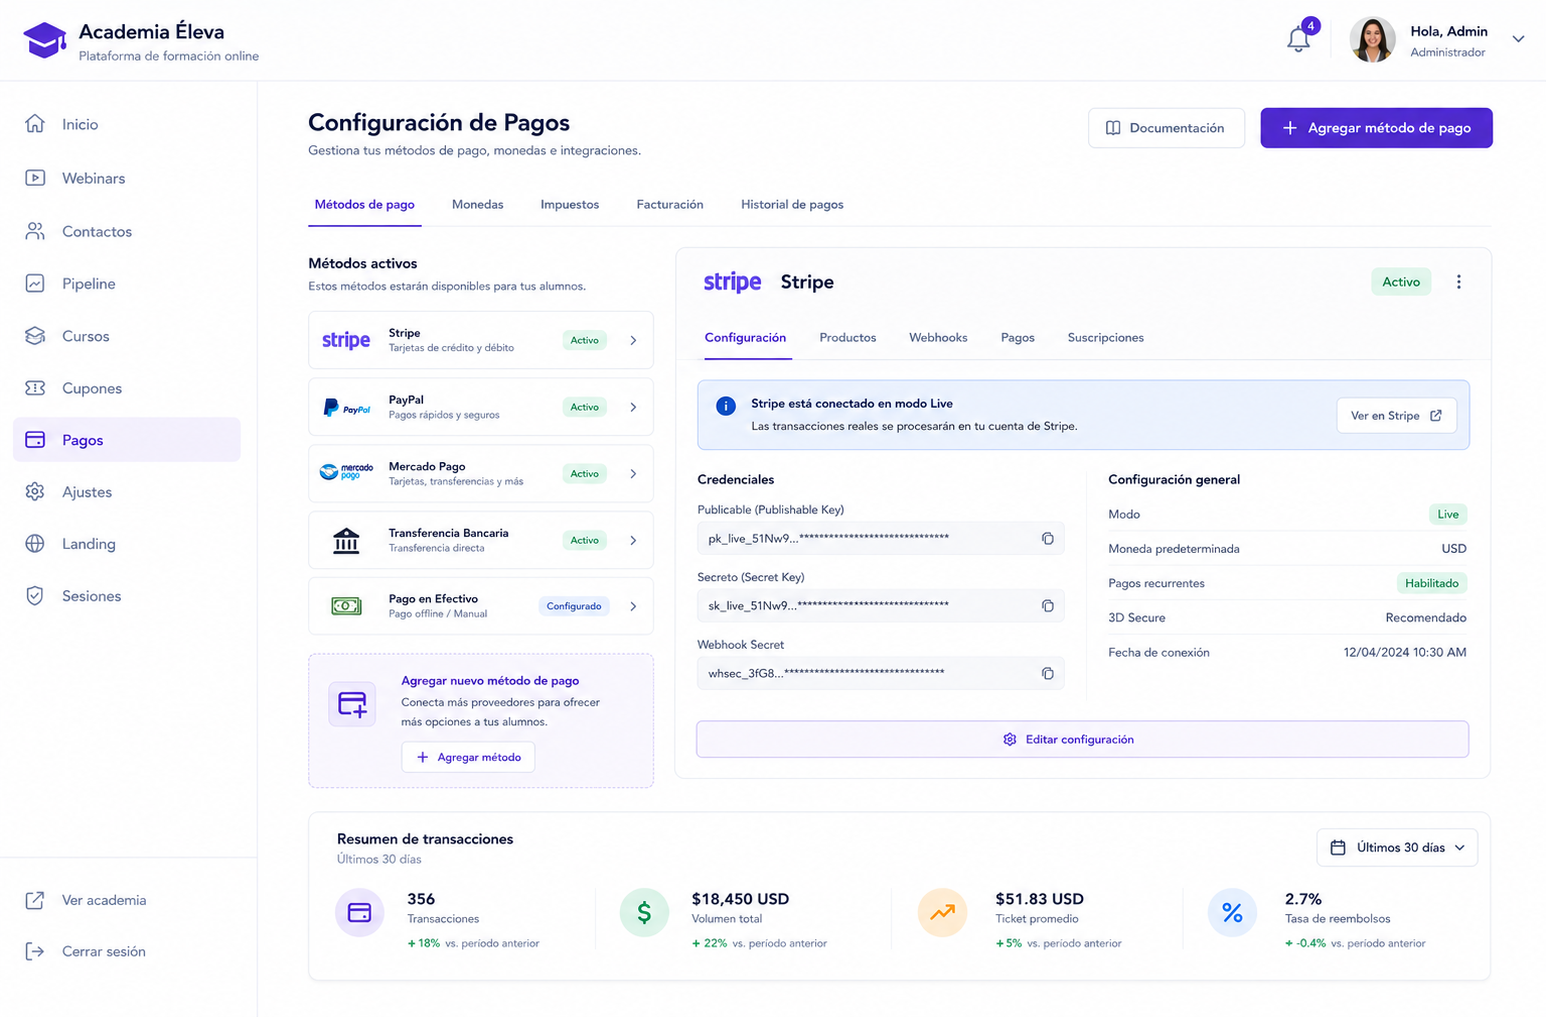This screenshot has height=1017, width=1546.
Task: Switch to the Monedas tab
Action: 477,204
